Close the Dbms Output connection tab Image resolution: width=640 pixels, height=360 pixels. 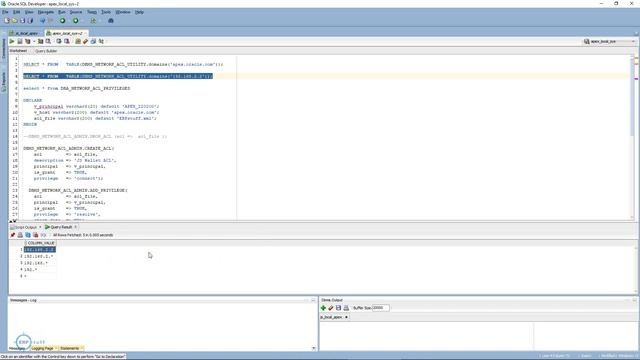tap(347, 317)
